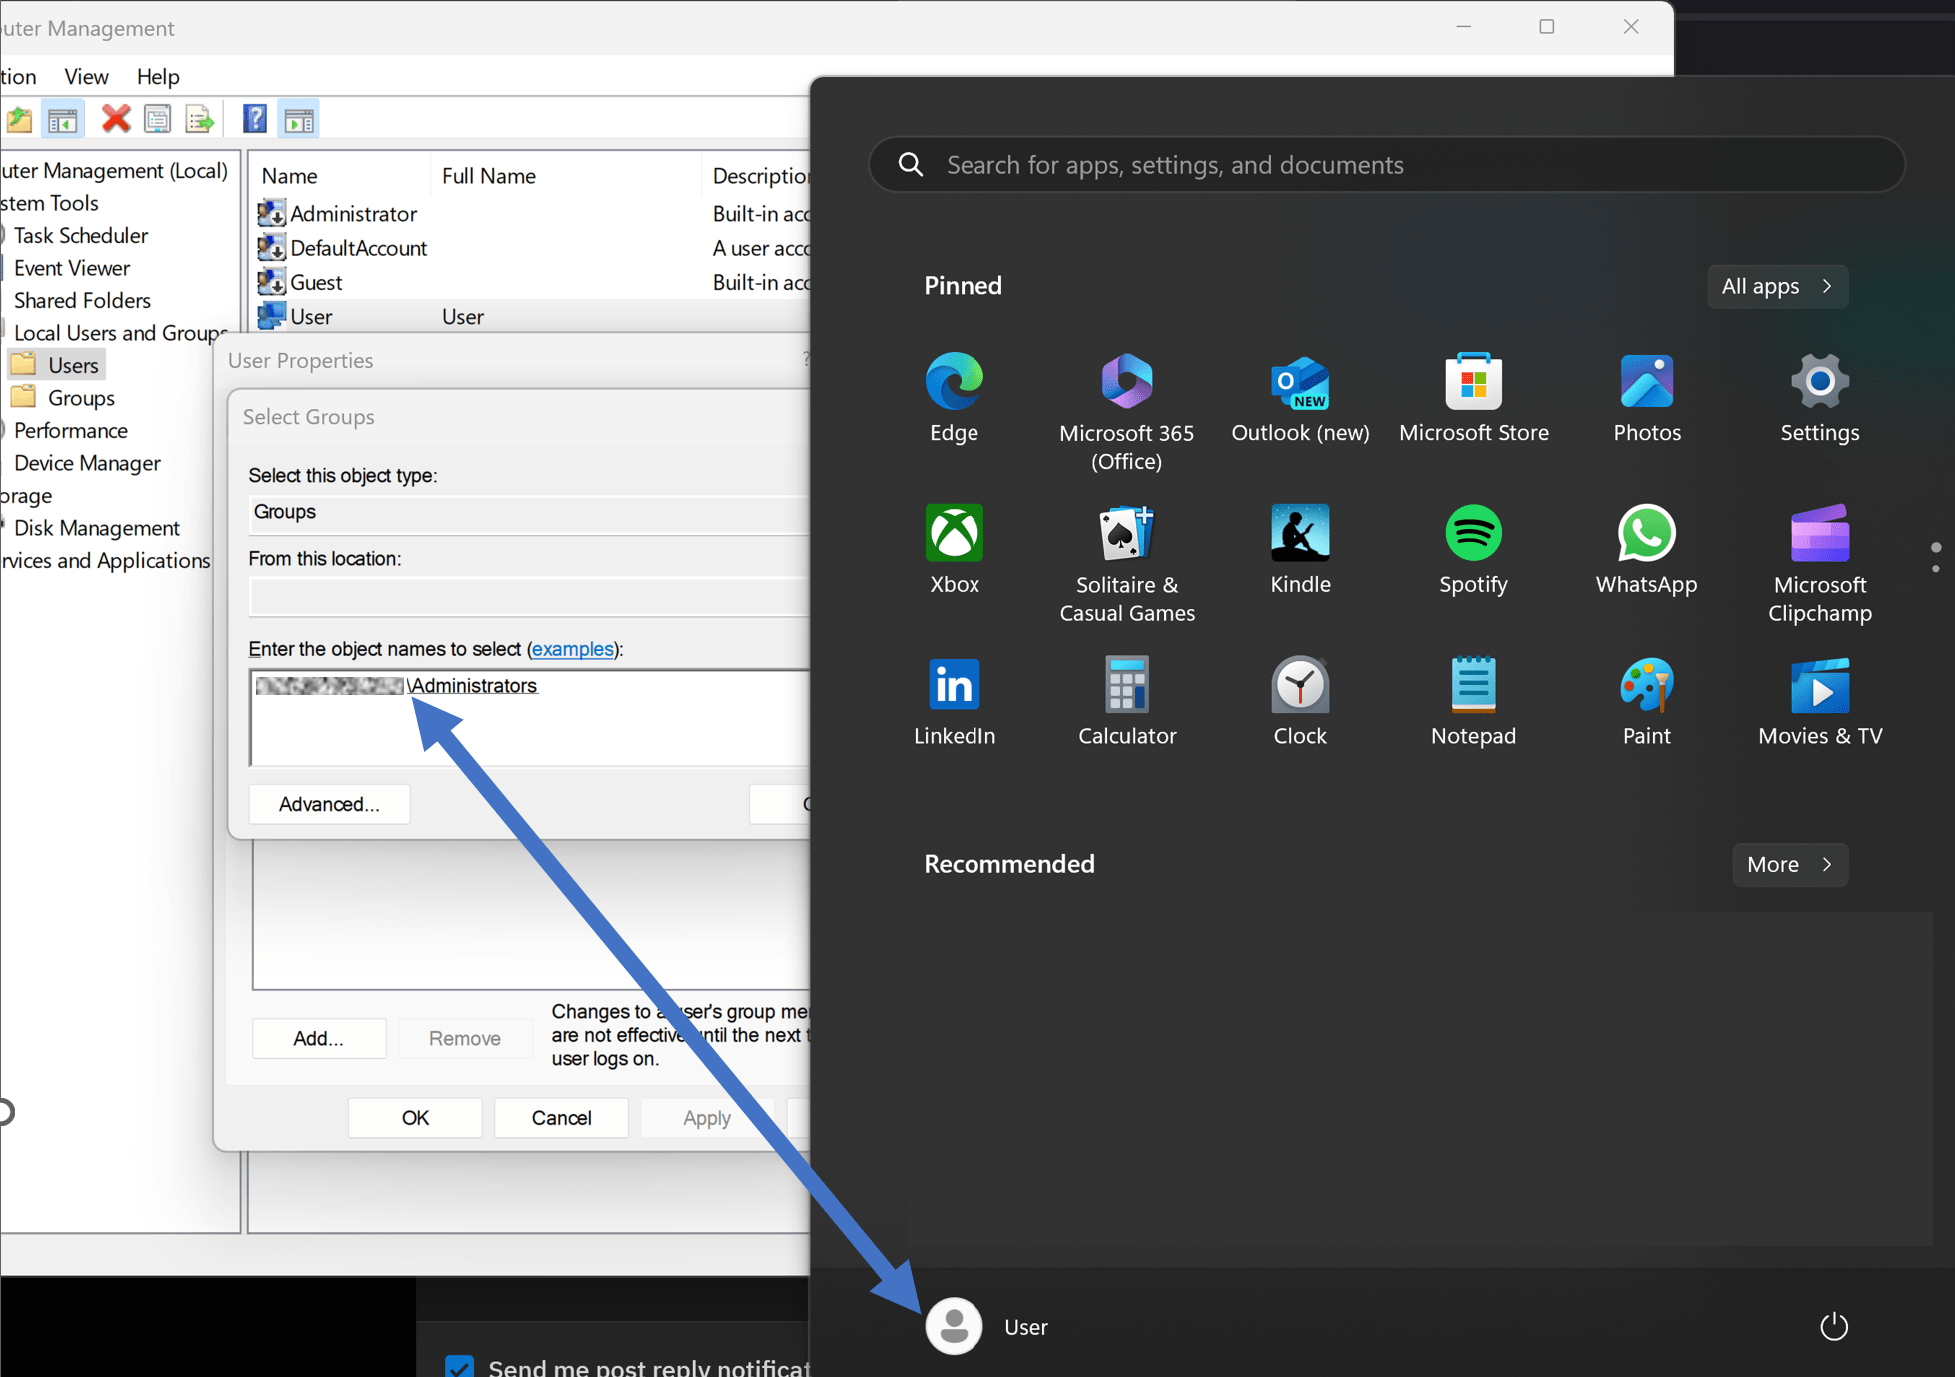Open the Help menu

click(x=158, y=76)
